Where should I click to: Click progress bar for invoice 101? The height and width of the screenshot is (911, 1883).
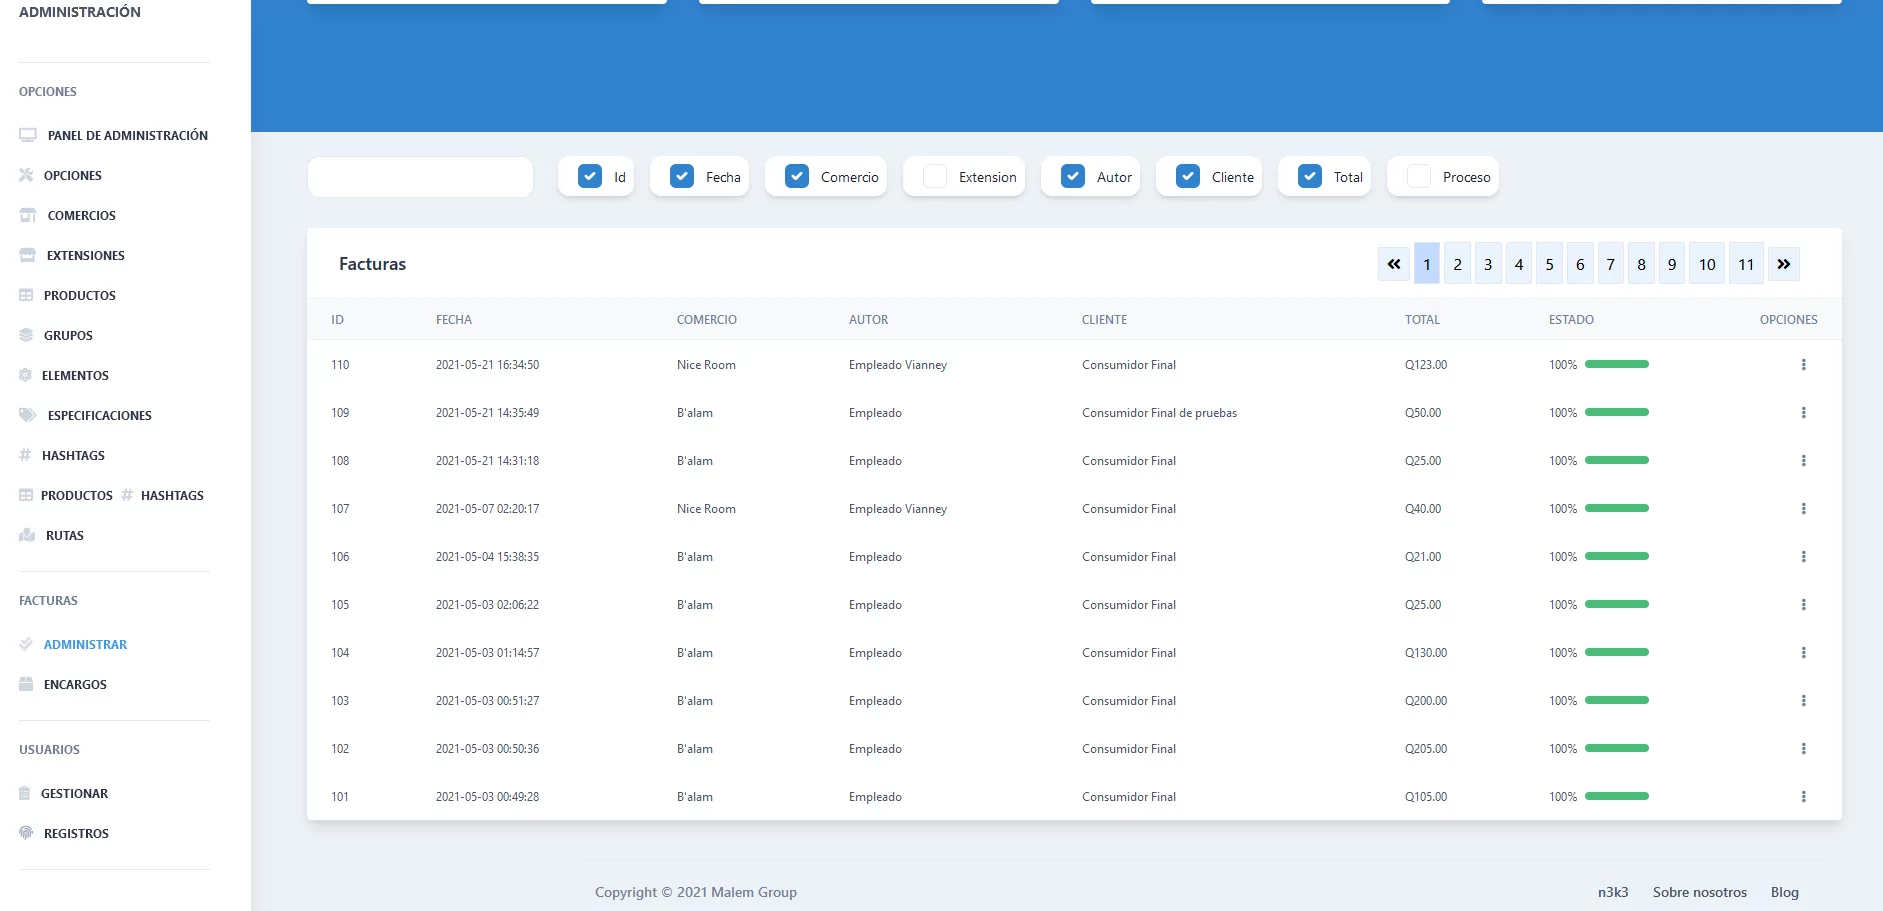point(1617,796)
